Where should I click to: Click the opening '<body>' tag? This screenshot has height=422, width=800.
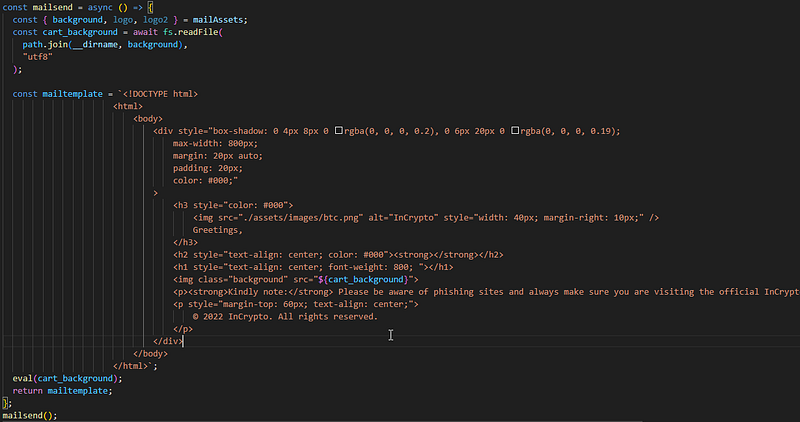(148, 119)
